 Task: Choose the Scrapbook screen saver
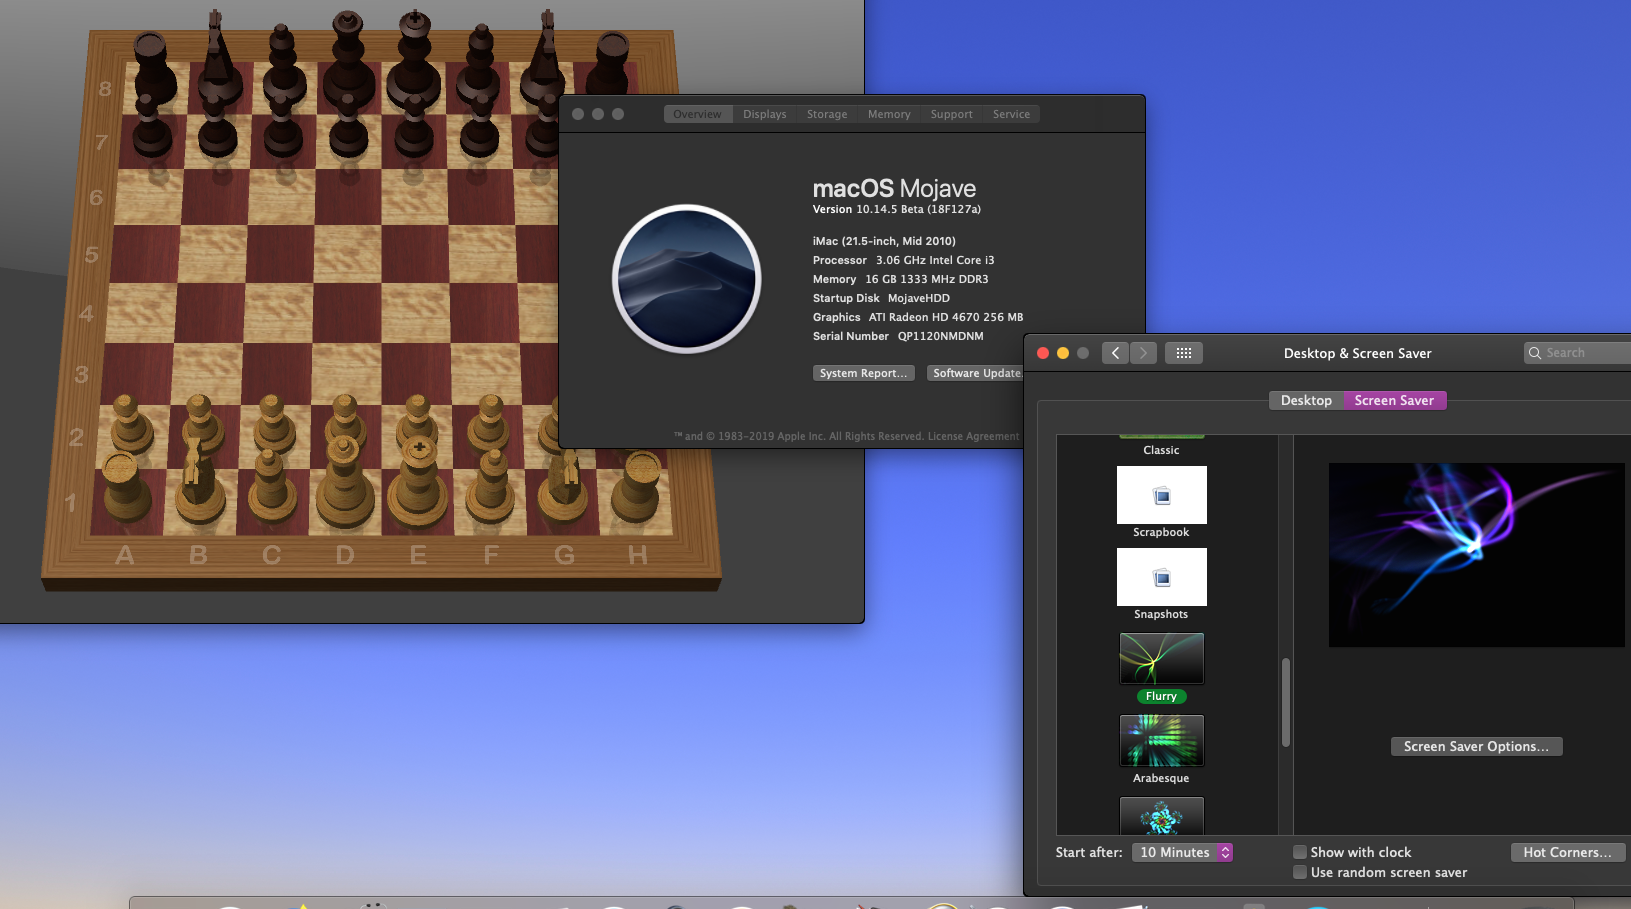pyautogui.click(x=1161, y=495)
